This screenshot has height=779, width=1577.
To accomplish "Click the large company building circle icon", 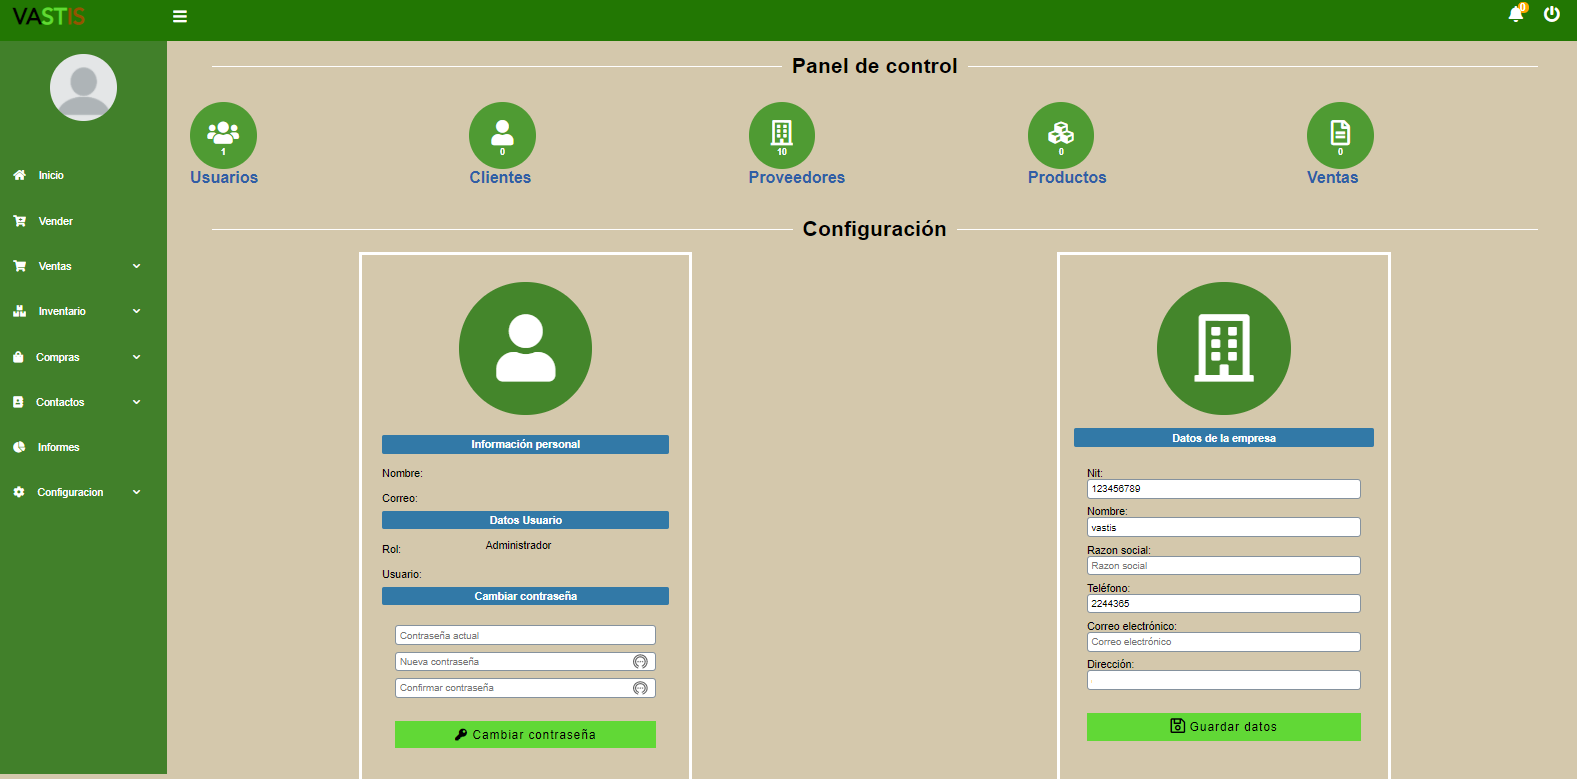I will point(1224,348).
